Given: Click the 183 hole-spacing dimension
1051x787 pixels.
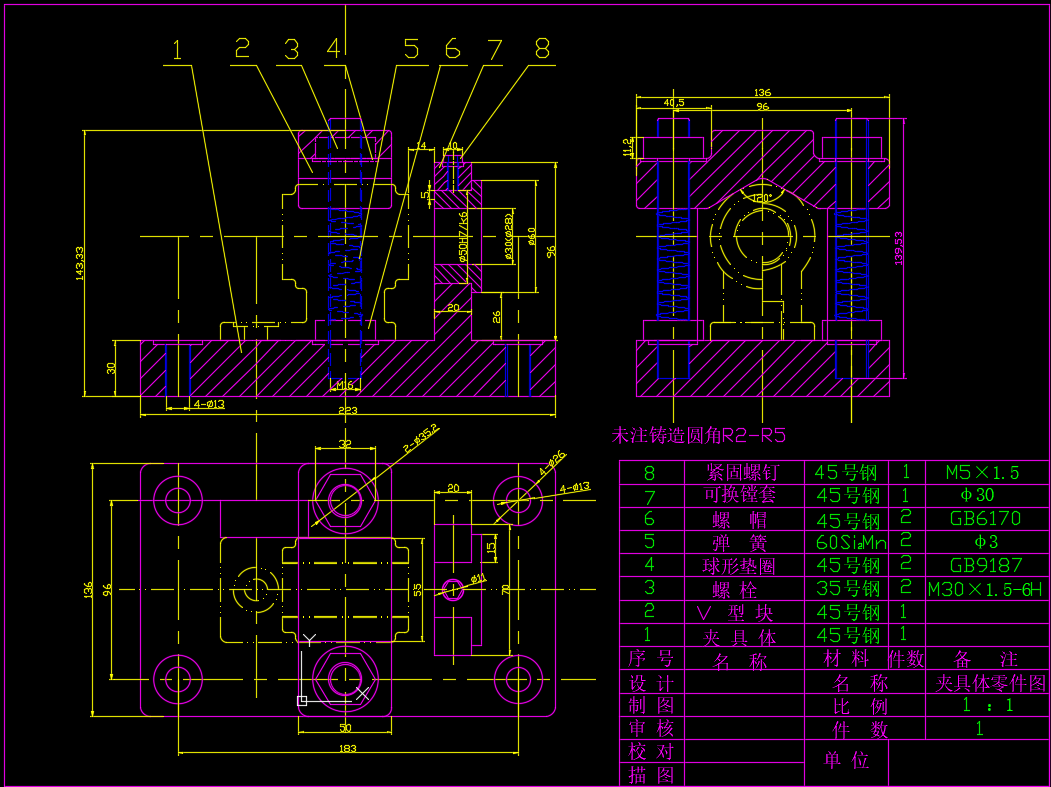Looking at the screenshot, I should [x=348, y=748].
